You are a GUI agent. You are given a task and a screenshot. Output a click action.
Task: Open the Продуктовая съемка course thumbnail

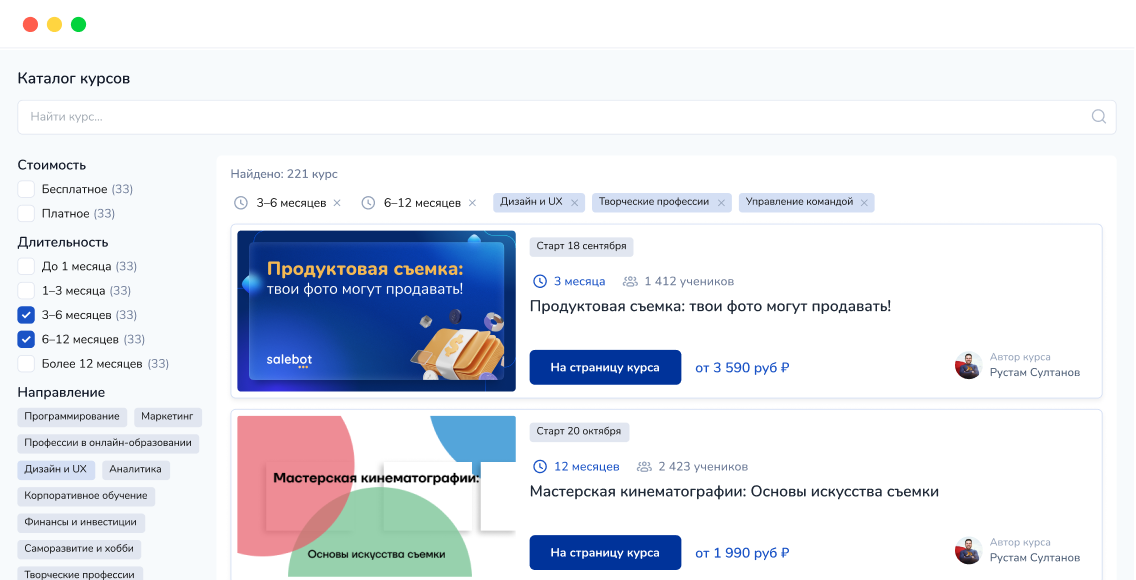[x=377, y=311]
